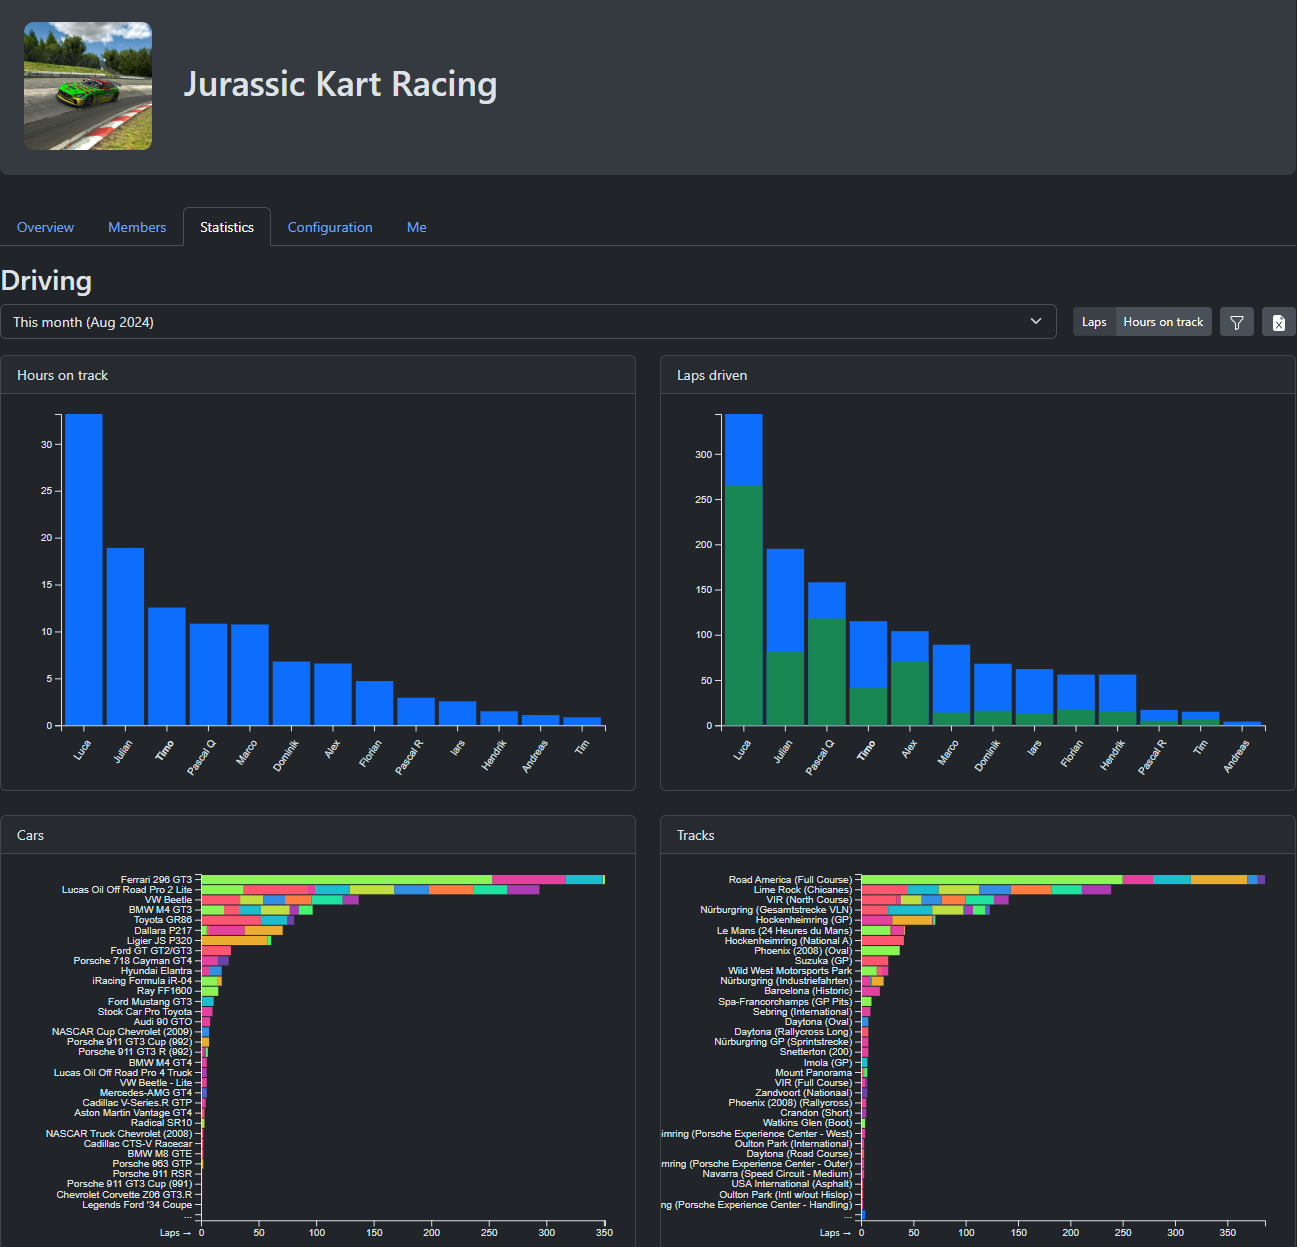Open the This month (Aug 2024) dropdown
Image resolution: width=1297 pixels, height=1247 pixels.
coord(528,322)
